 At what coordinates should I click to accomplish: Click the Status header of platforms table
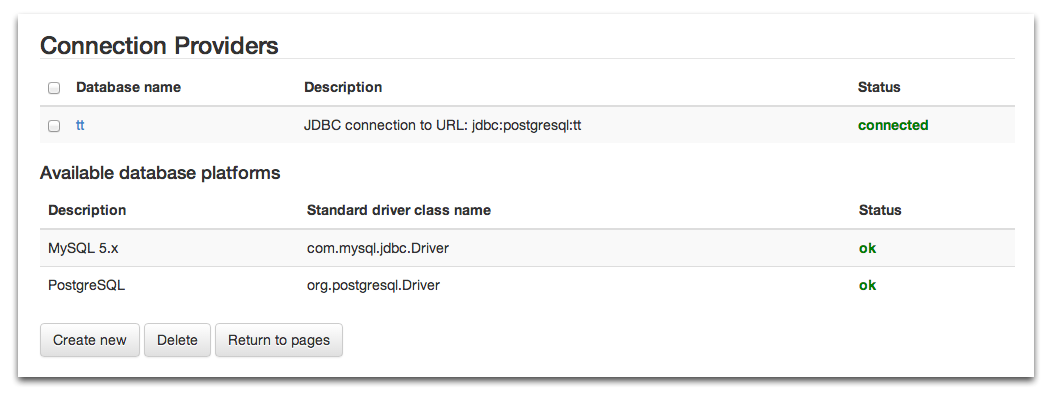click(880, 211)
